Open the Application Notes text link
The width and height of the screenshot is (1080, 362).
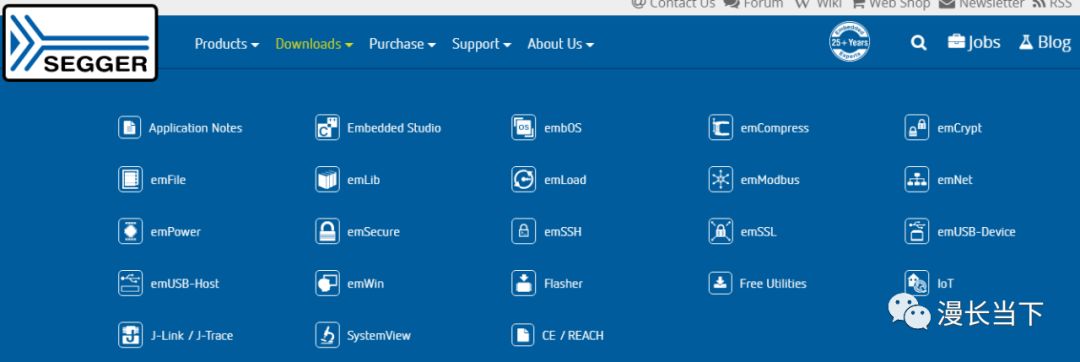tap(196, 128)
